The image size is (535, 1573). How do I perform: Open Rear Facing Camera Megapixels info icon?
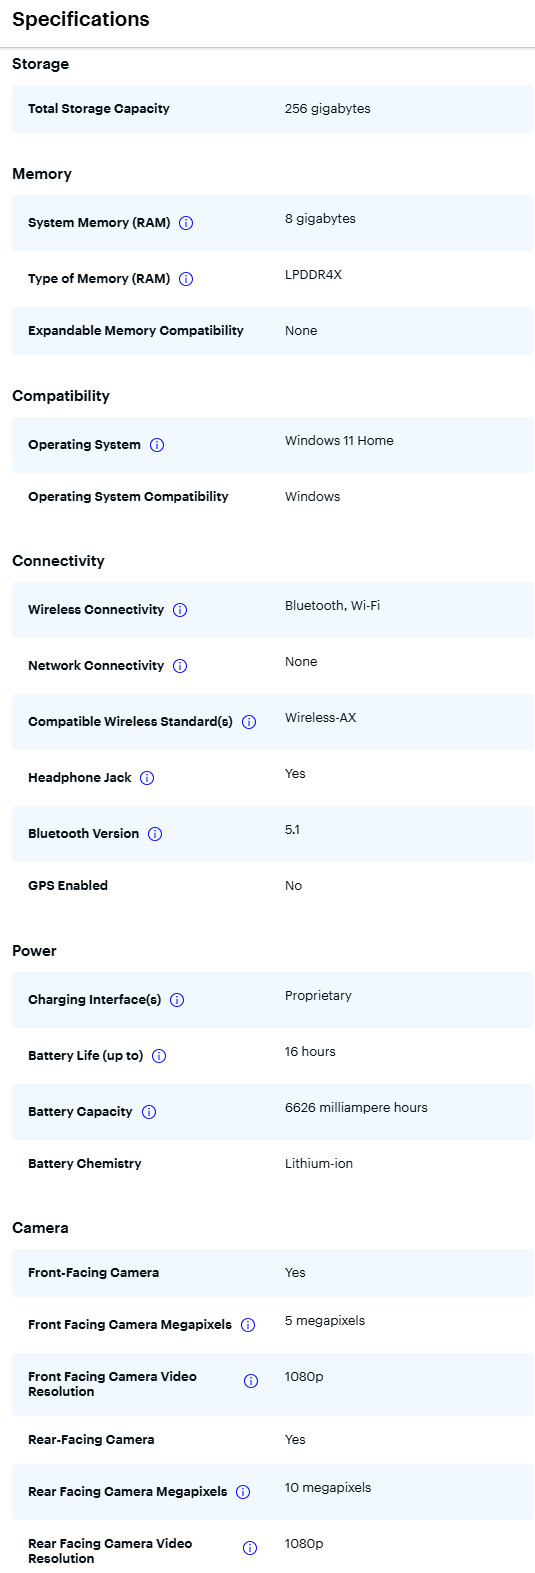tap(244, 1492)
